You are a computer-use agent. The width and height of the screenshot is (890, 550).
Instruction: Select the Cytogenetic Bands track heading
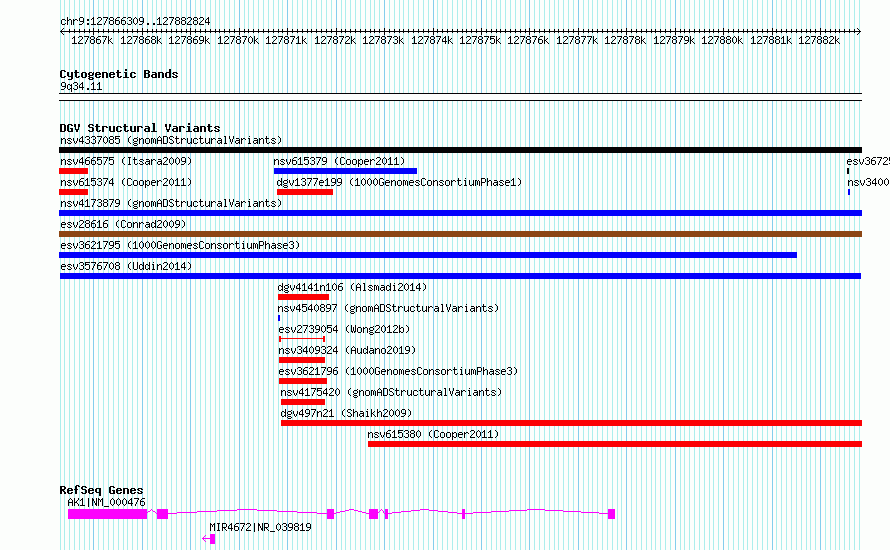coord(119,74)
